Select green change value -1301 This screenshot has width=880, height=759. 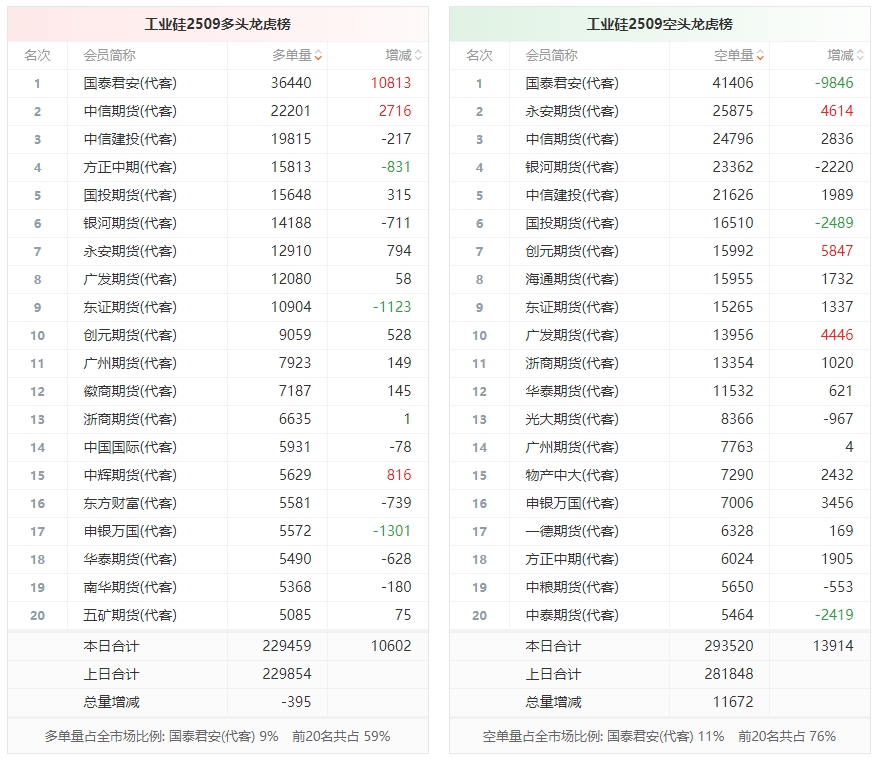click(x=392, y=531)
